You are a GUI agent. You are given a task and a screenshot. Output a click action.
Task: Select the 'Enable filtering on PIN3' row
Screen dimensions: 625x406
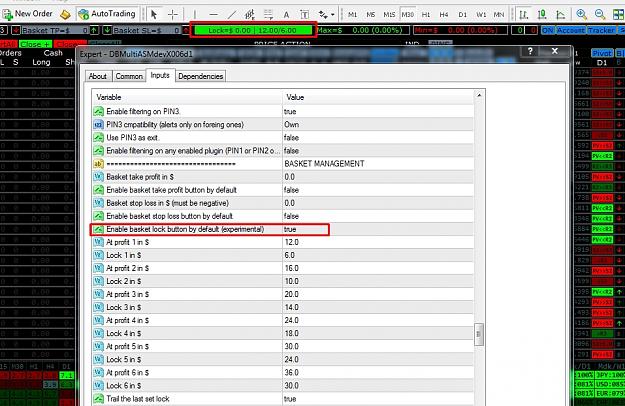pos(283,112)
